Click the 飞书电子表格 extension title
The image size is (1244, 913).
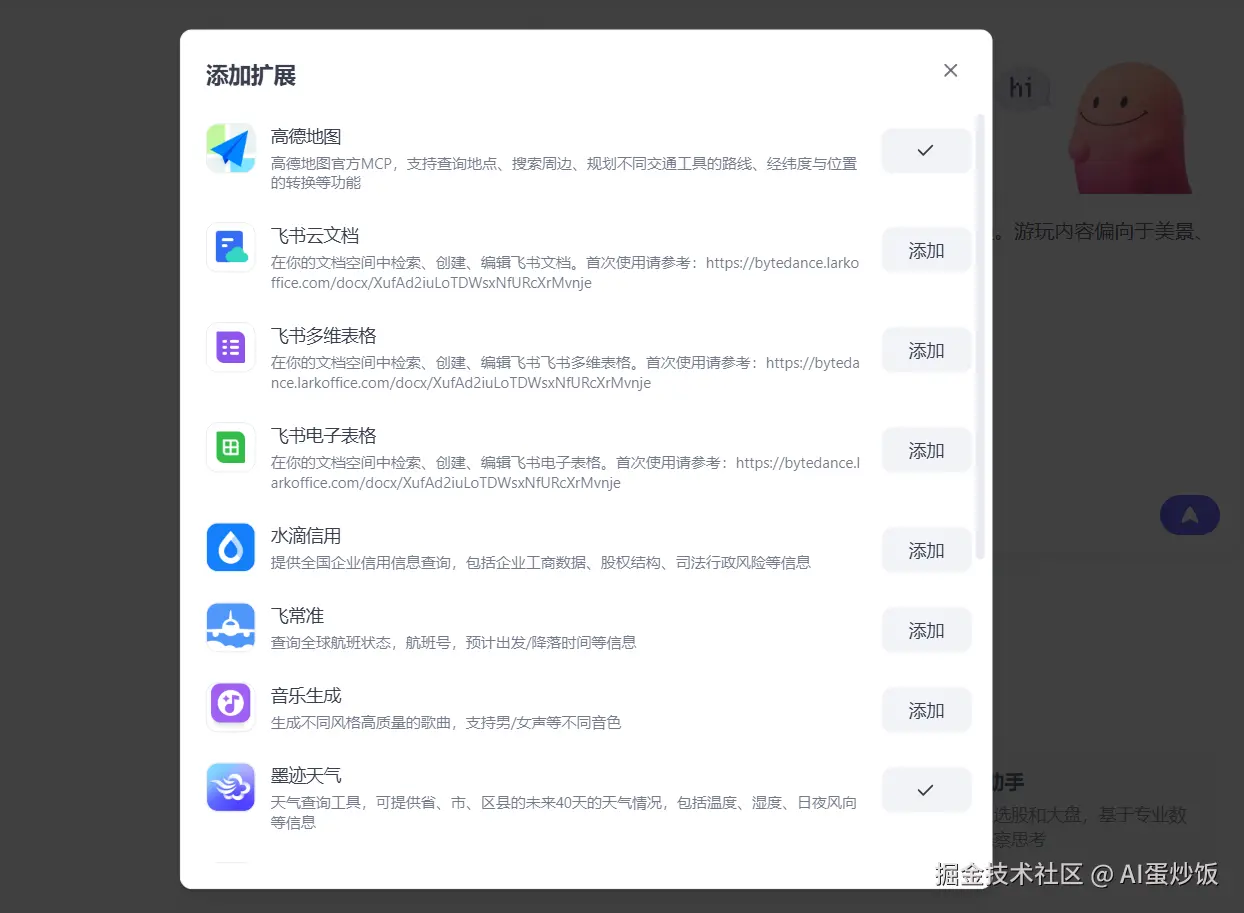coord(324,436)
